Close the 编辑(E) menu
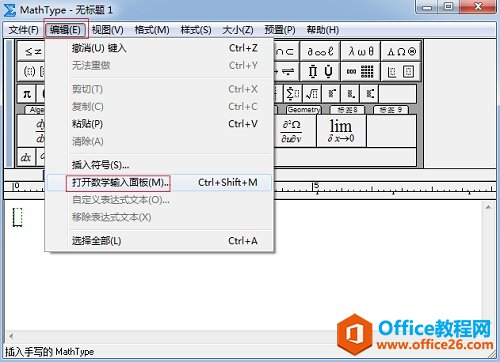 [x=65, y=30]
